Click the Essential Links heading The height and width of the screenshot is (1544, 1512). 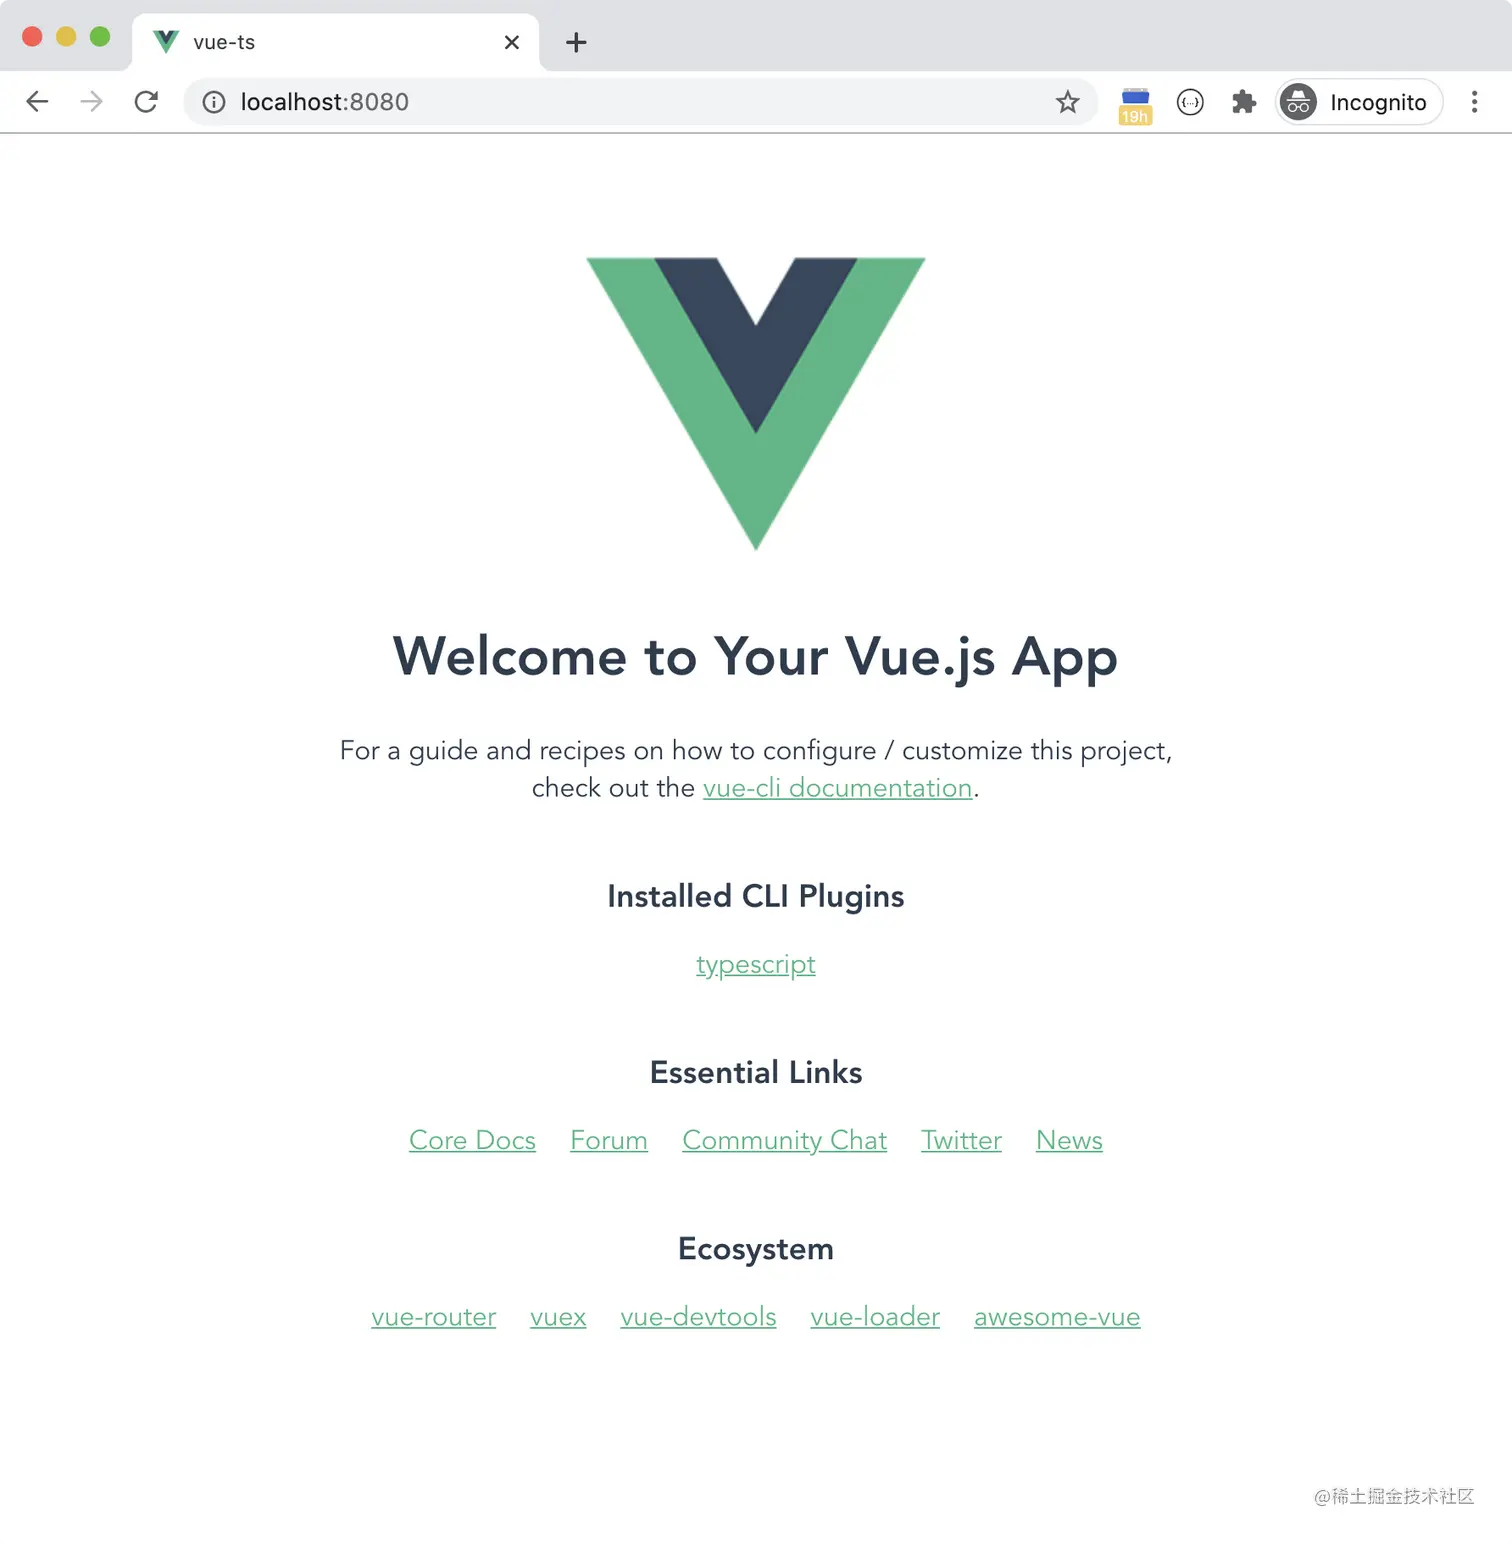pos(756,1072)
